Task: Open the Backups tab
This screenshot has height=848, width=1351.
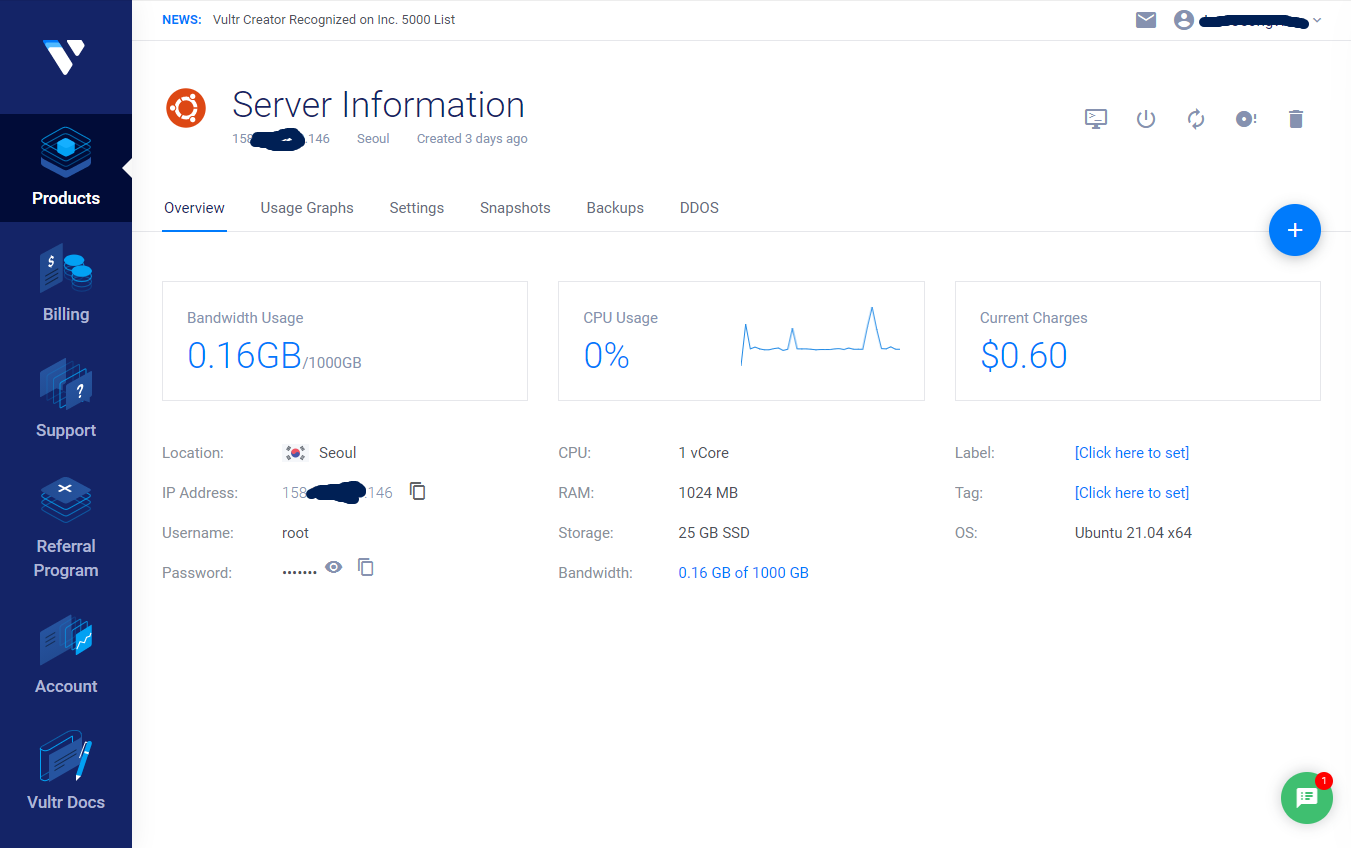Action: (x=615, y=208)
